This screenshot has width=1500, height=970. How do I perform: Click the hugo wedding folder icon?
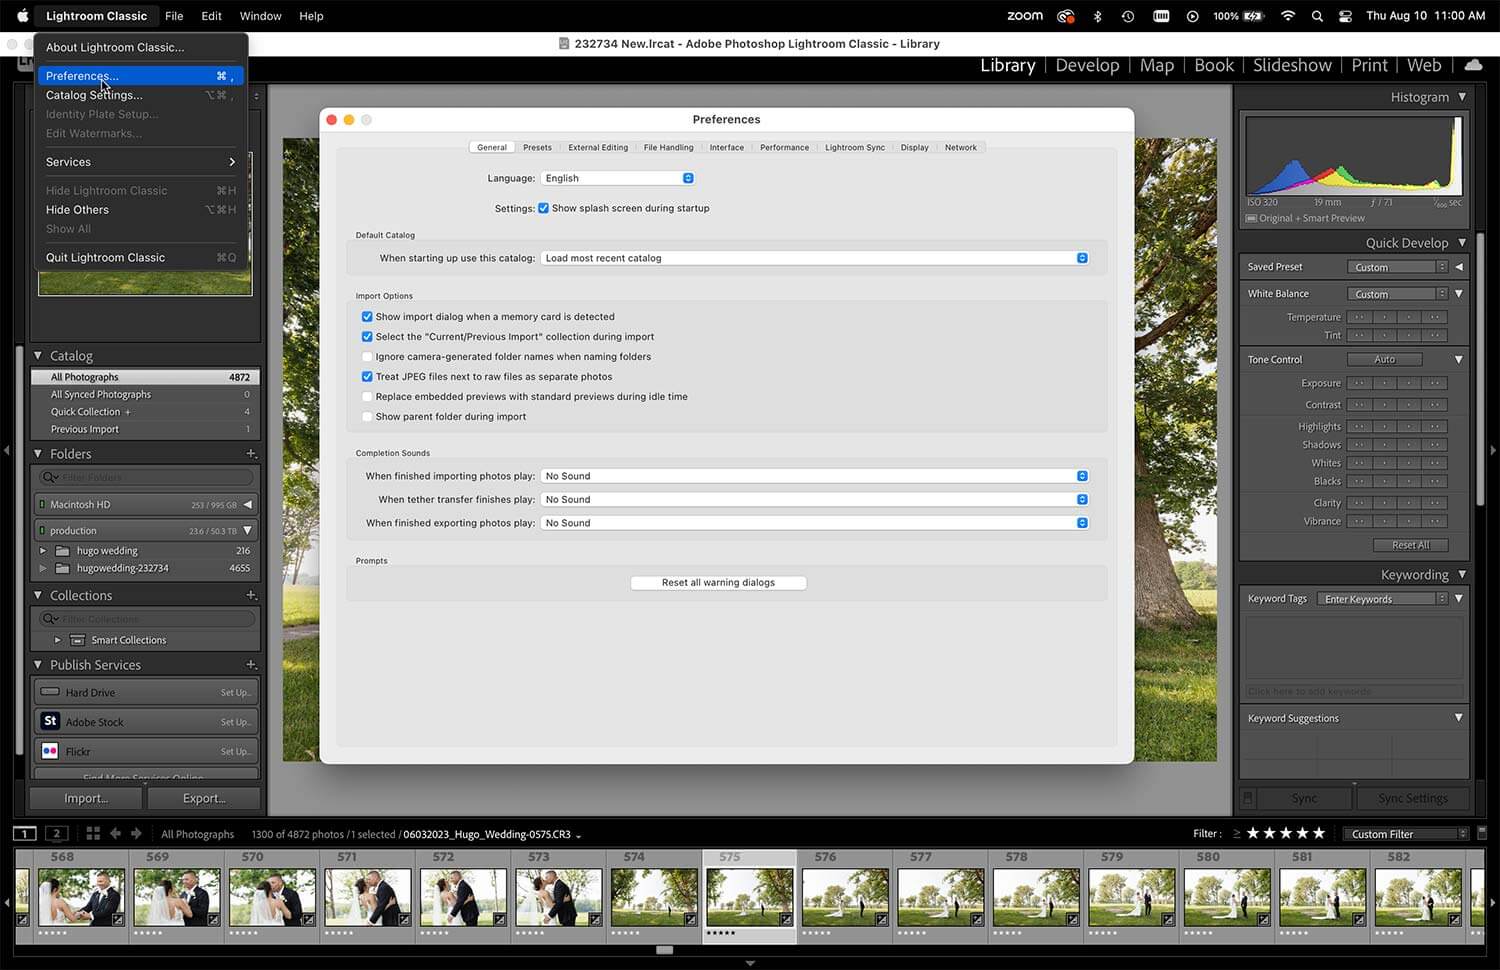pos(62,551)
